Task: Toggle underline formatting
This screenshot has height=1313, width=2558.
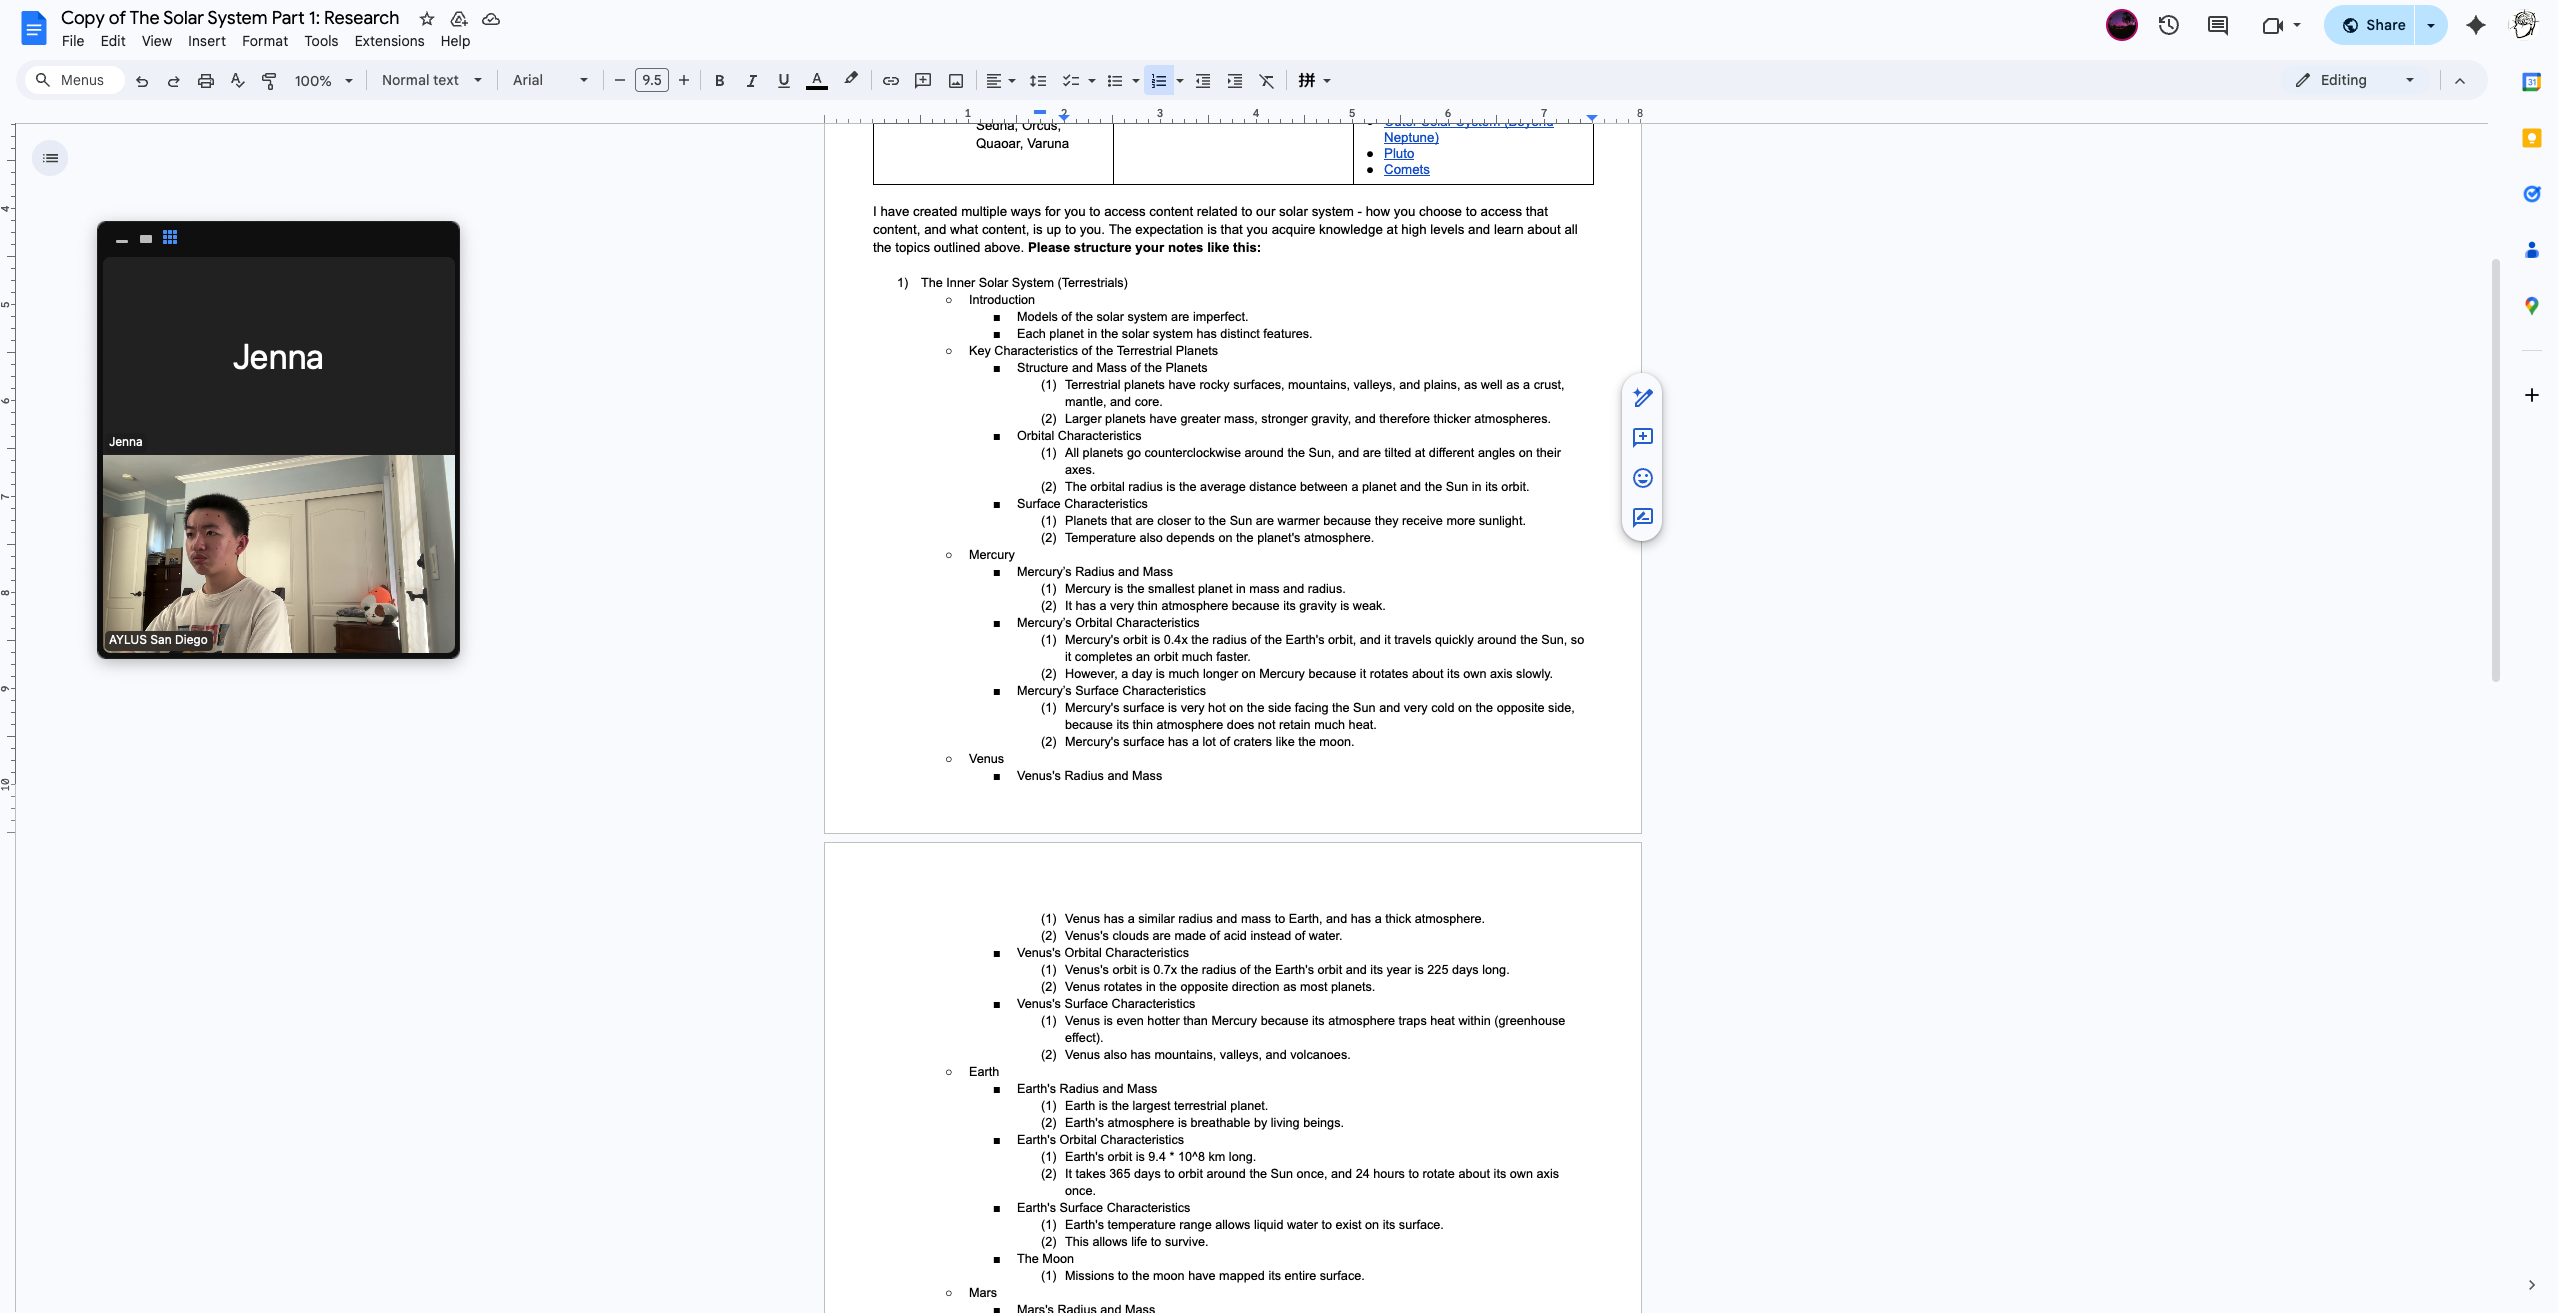Action: coord(783,81)
